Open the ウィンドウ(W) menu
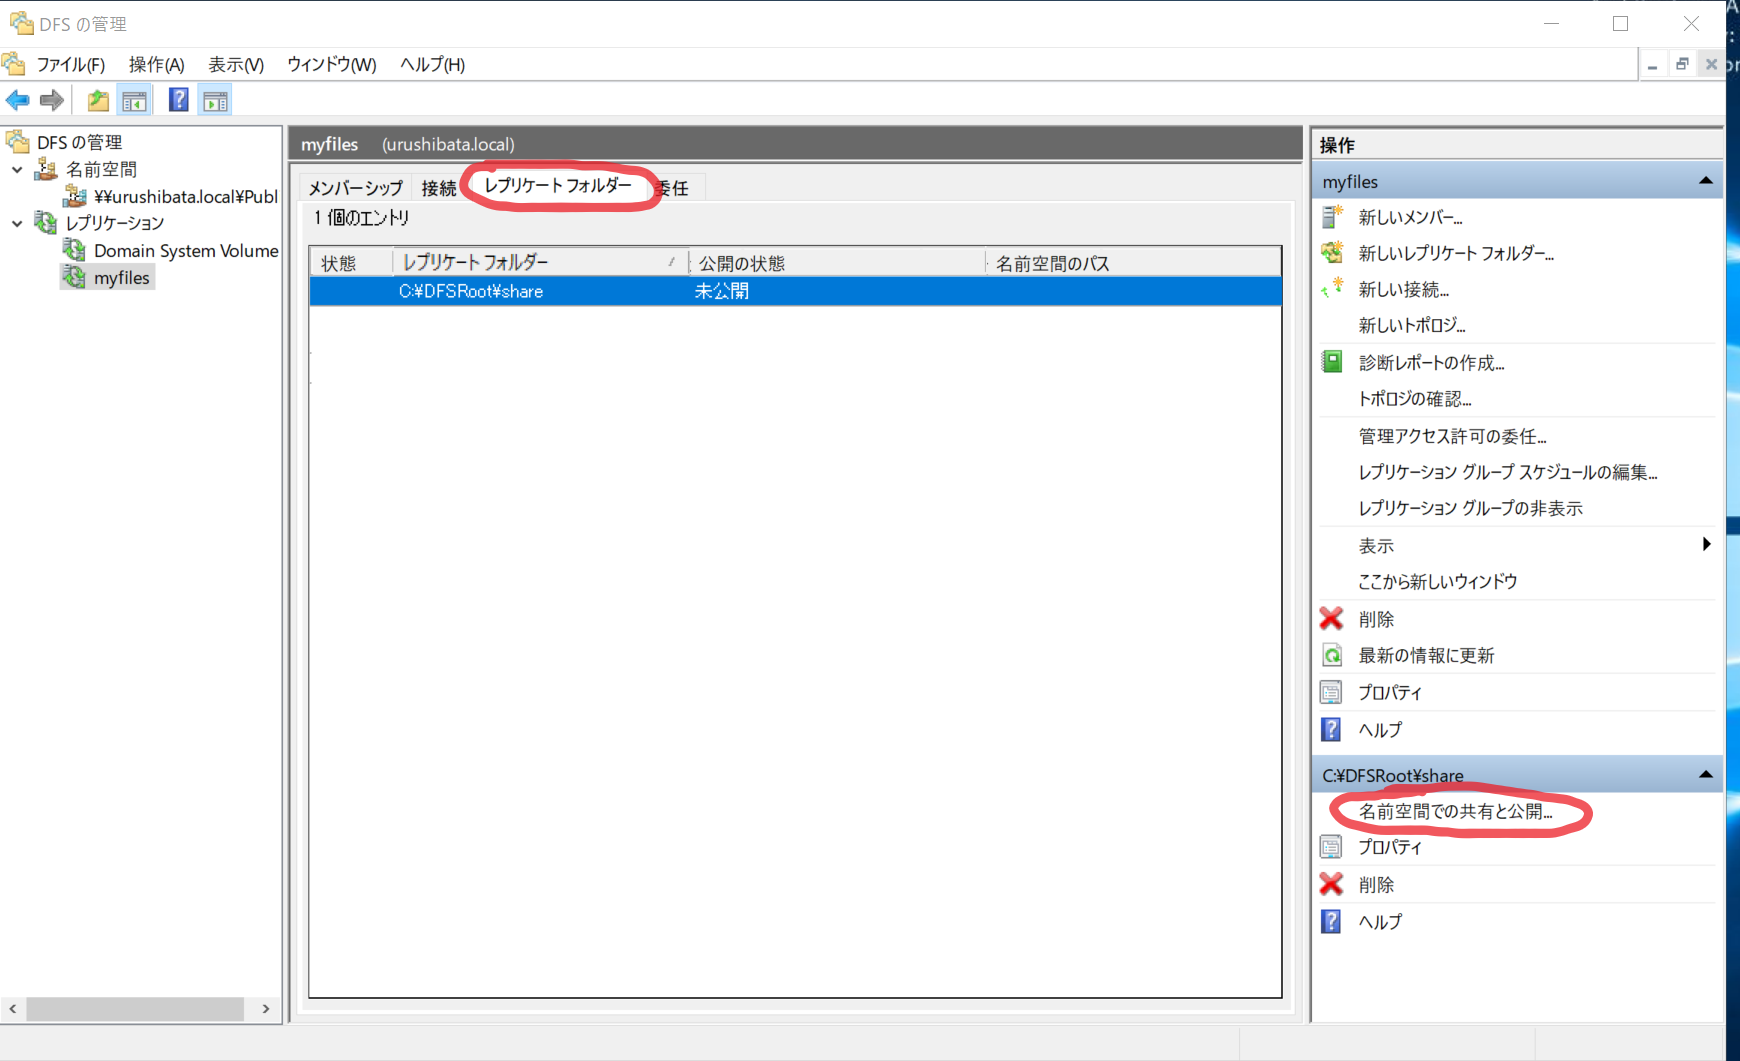The height and width of the screenshot is (1061, 1740). [x=332, y=65]
